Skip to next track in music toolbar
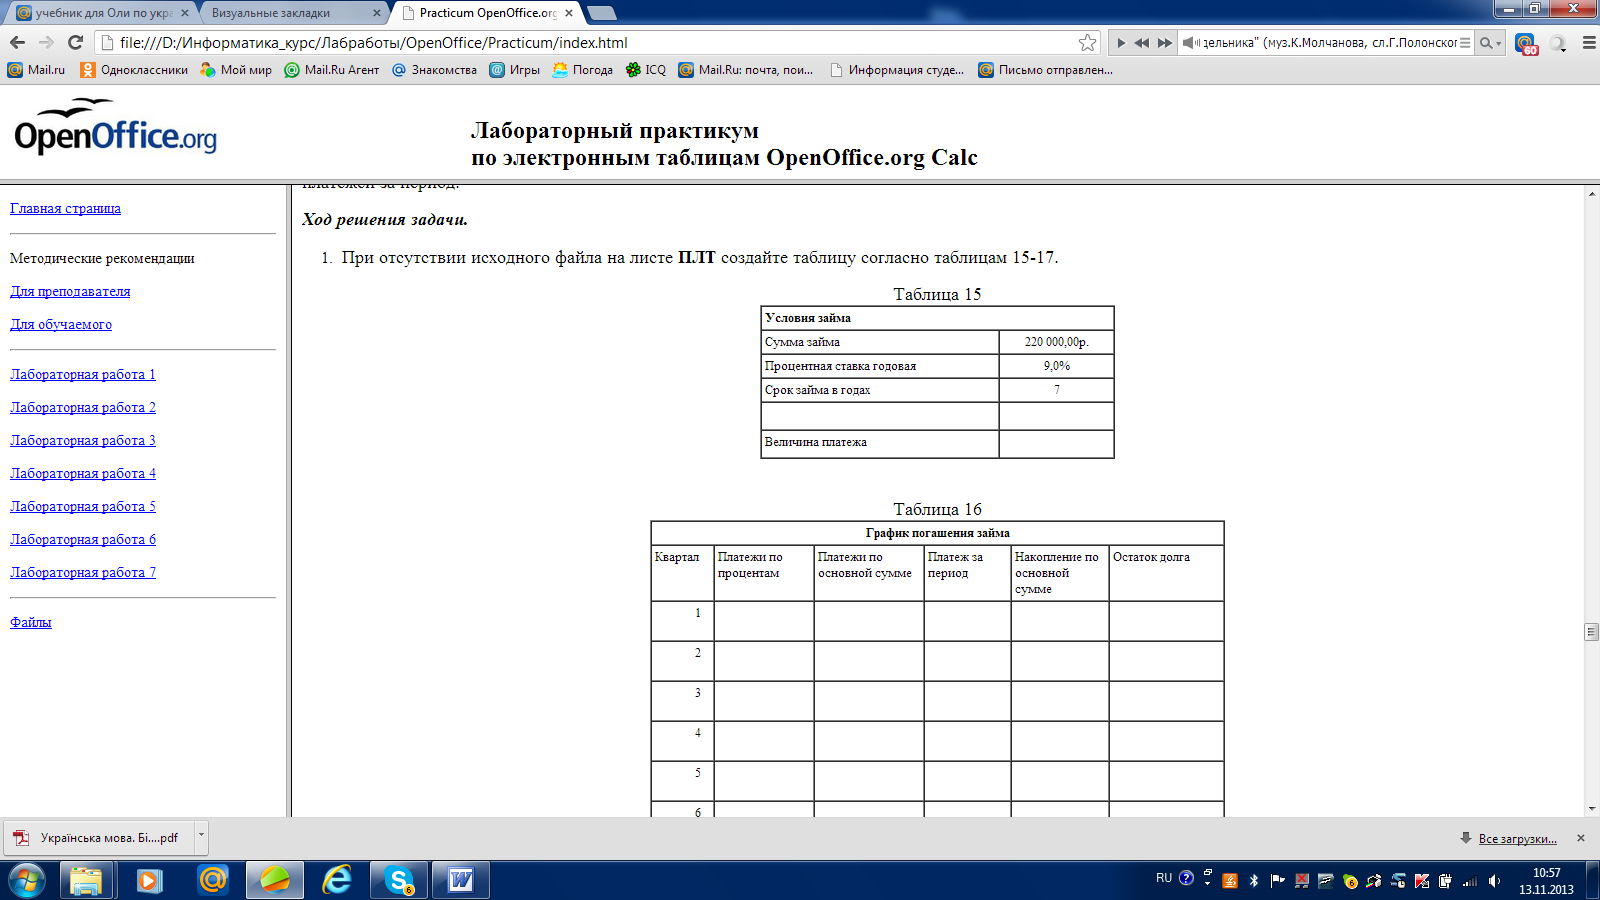 pos(1164,43)
